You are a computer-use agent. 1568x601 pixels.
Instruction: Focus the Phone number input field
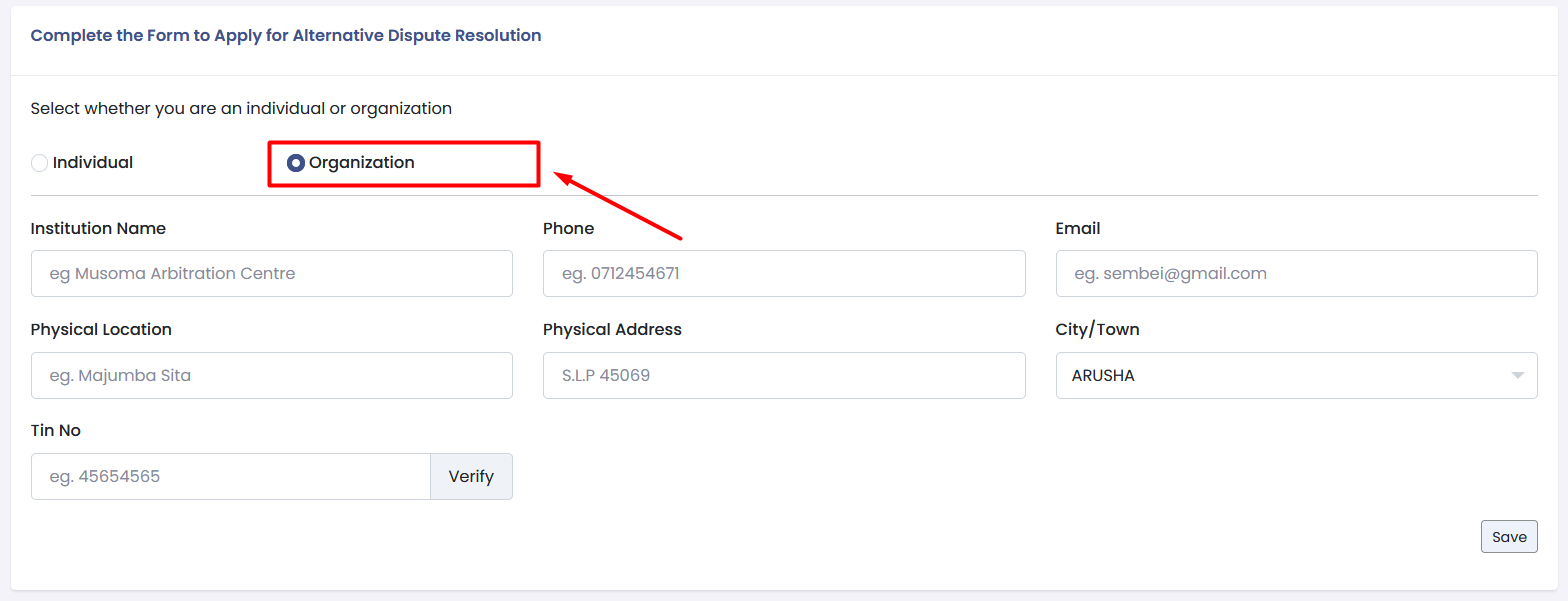[783, 273]
